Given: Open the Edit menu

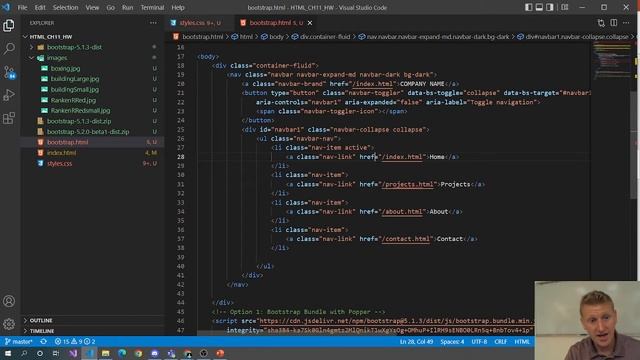Looking at the screenshot, I should tap(40, 7).
